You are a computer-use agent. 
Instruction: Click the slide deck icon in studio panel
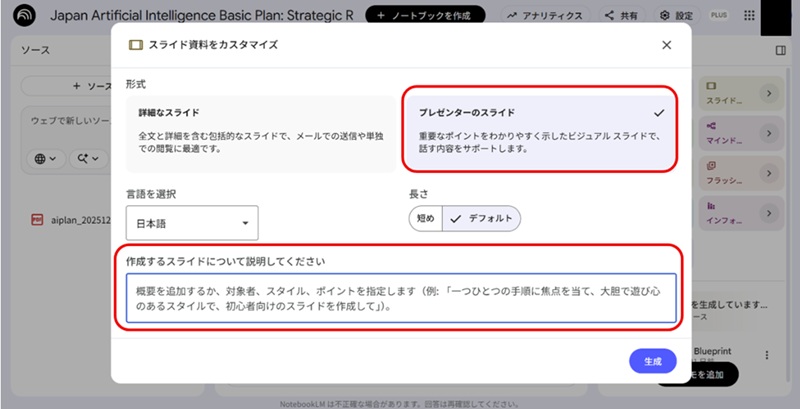point(711,86)
